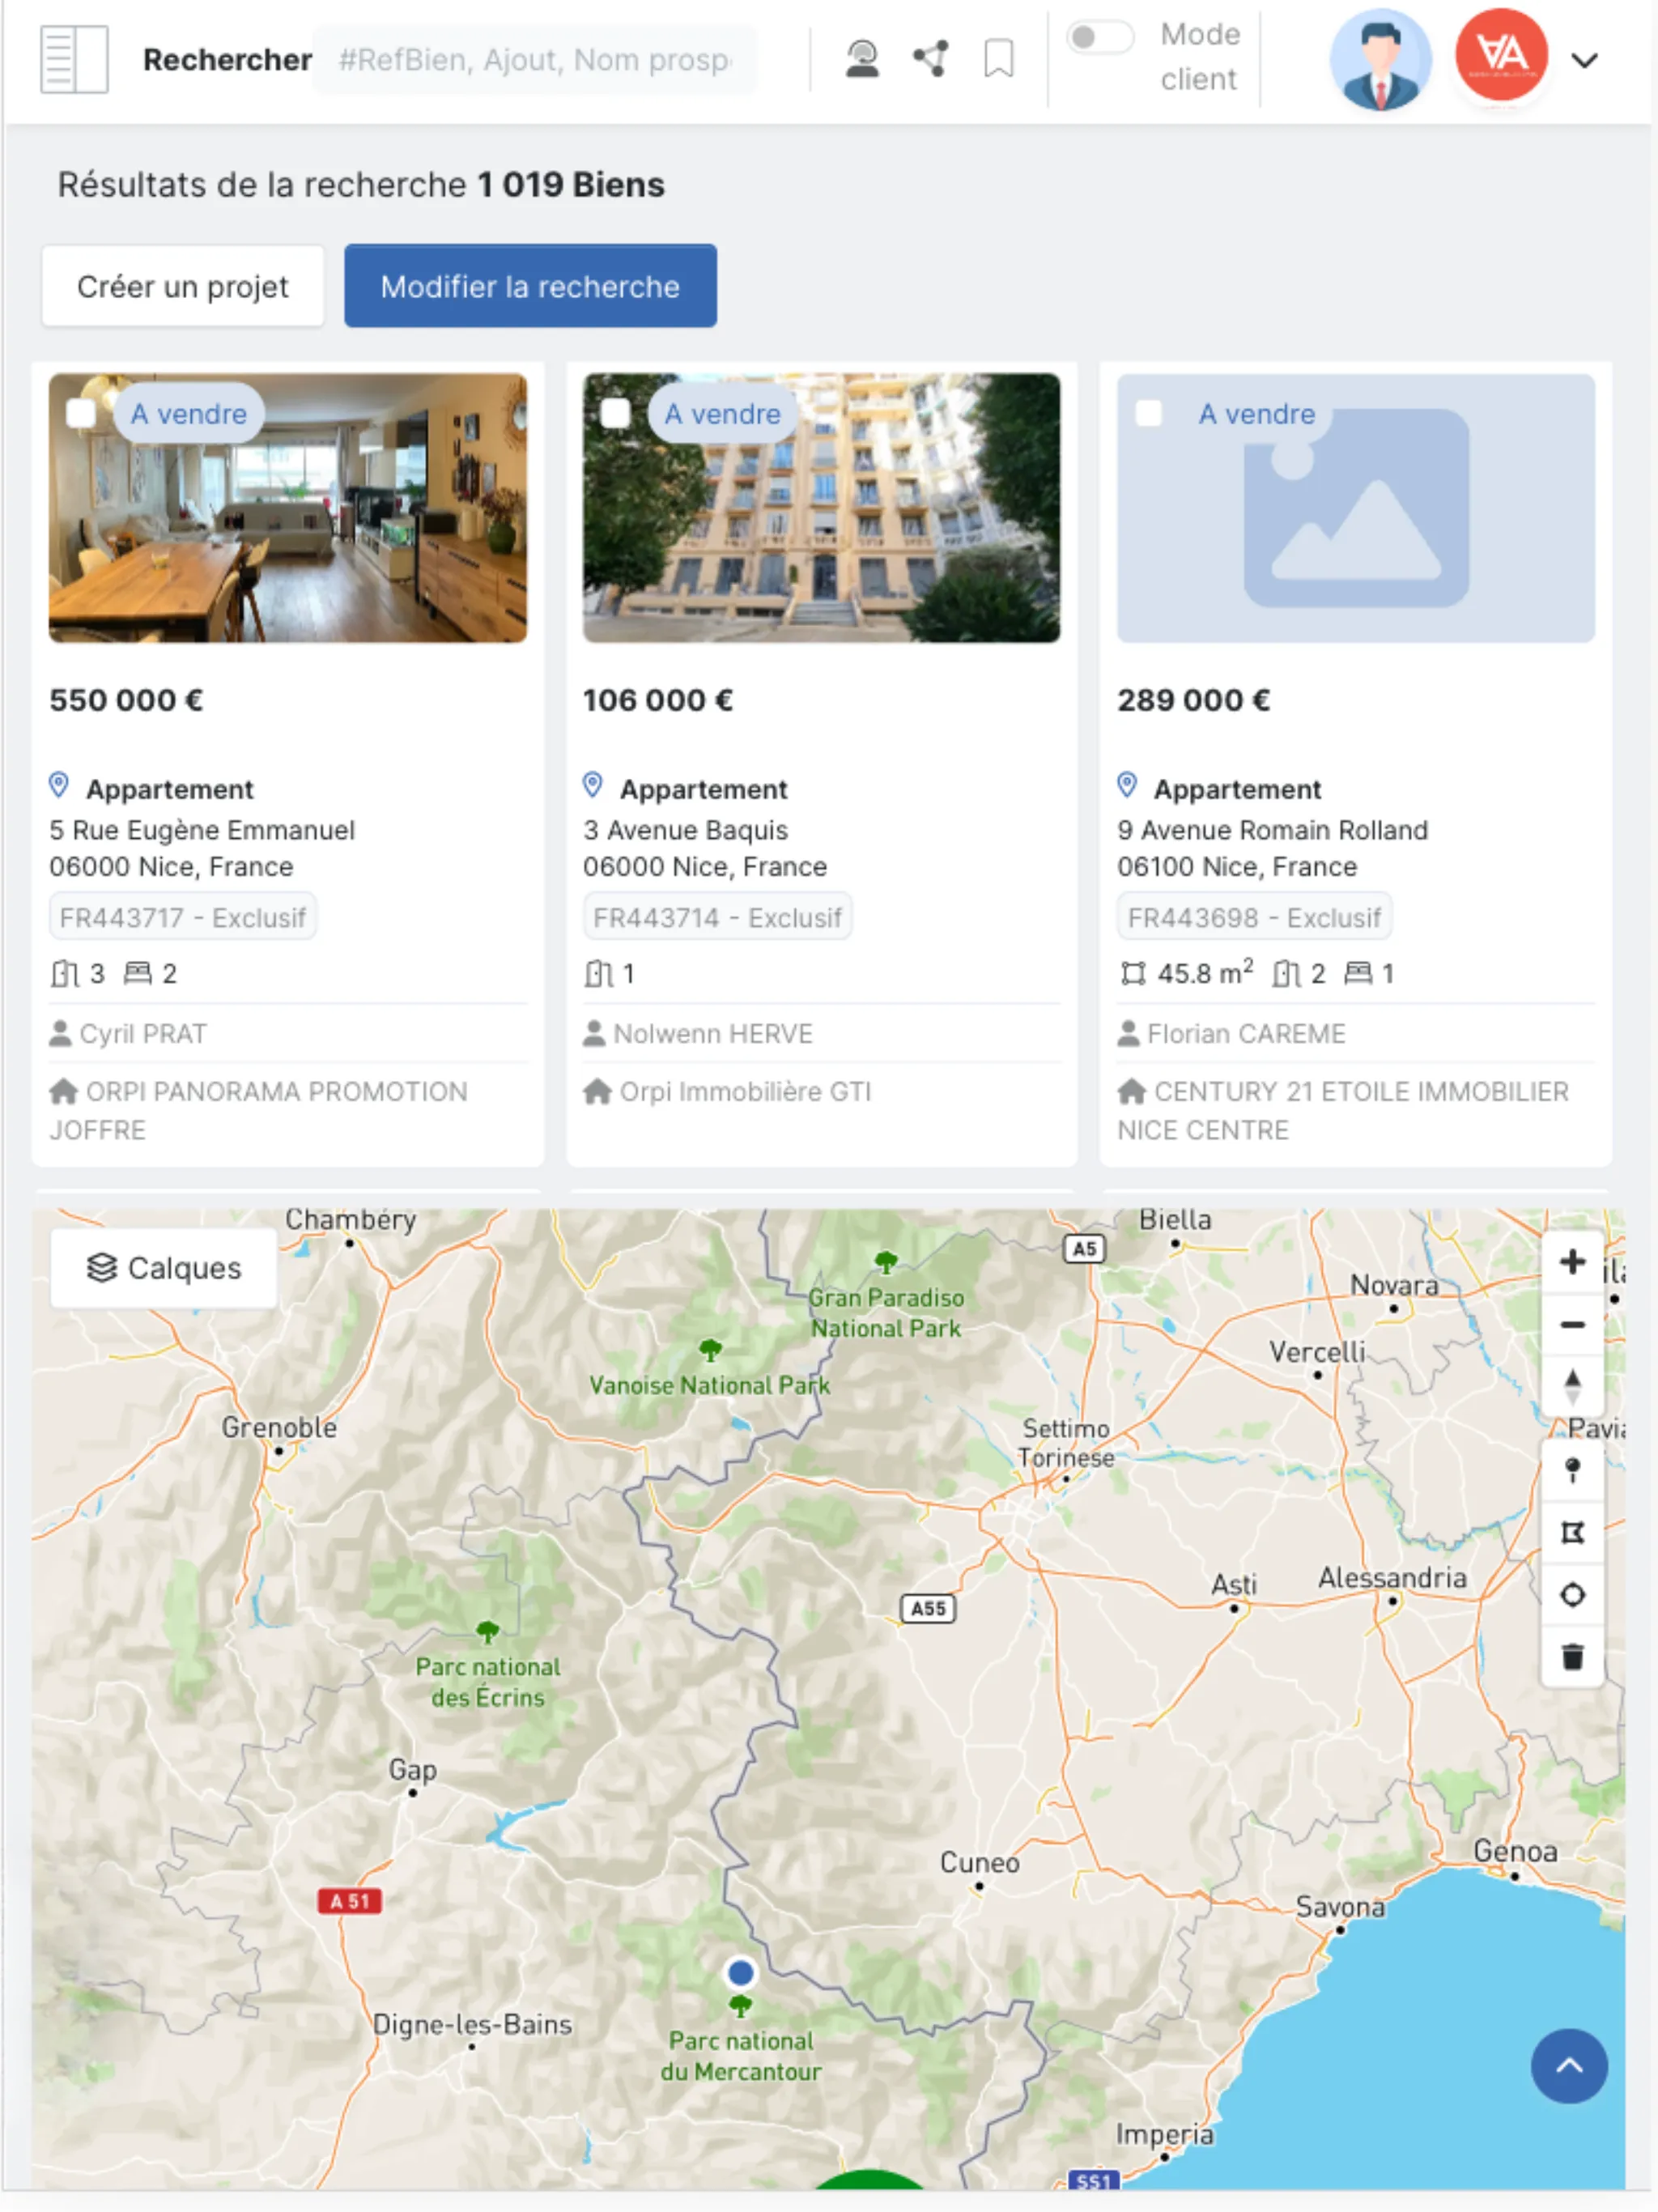Click agent name Florian CAREME

tap(1246, 1033)
